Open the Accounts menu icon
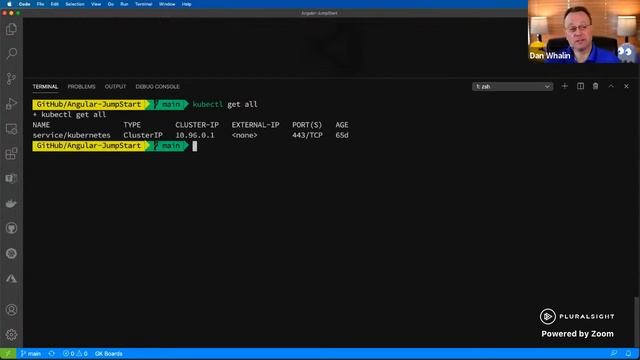Screen dimensions: 640x360 point(11,310)
